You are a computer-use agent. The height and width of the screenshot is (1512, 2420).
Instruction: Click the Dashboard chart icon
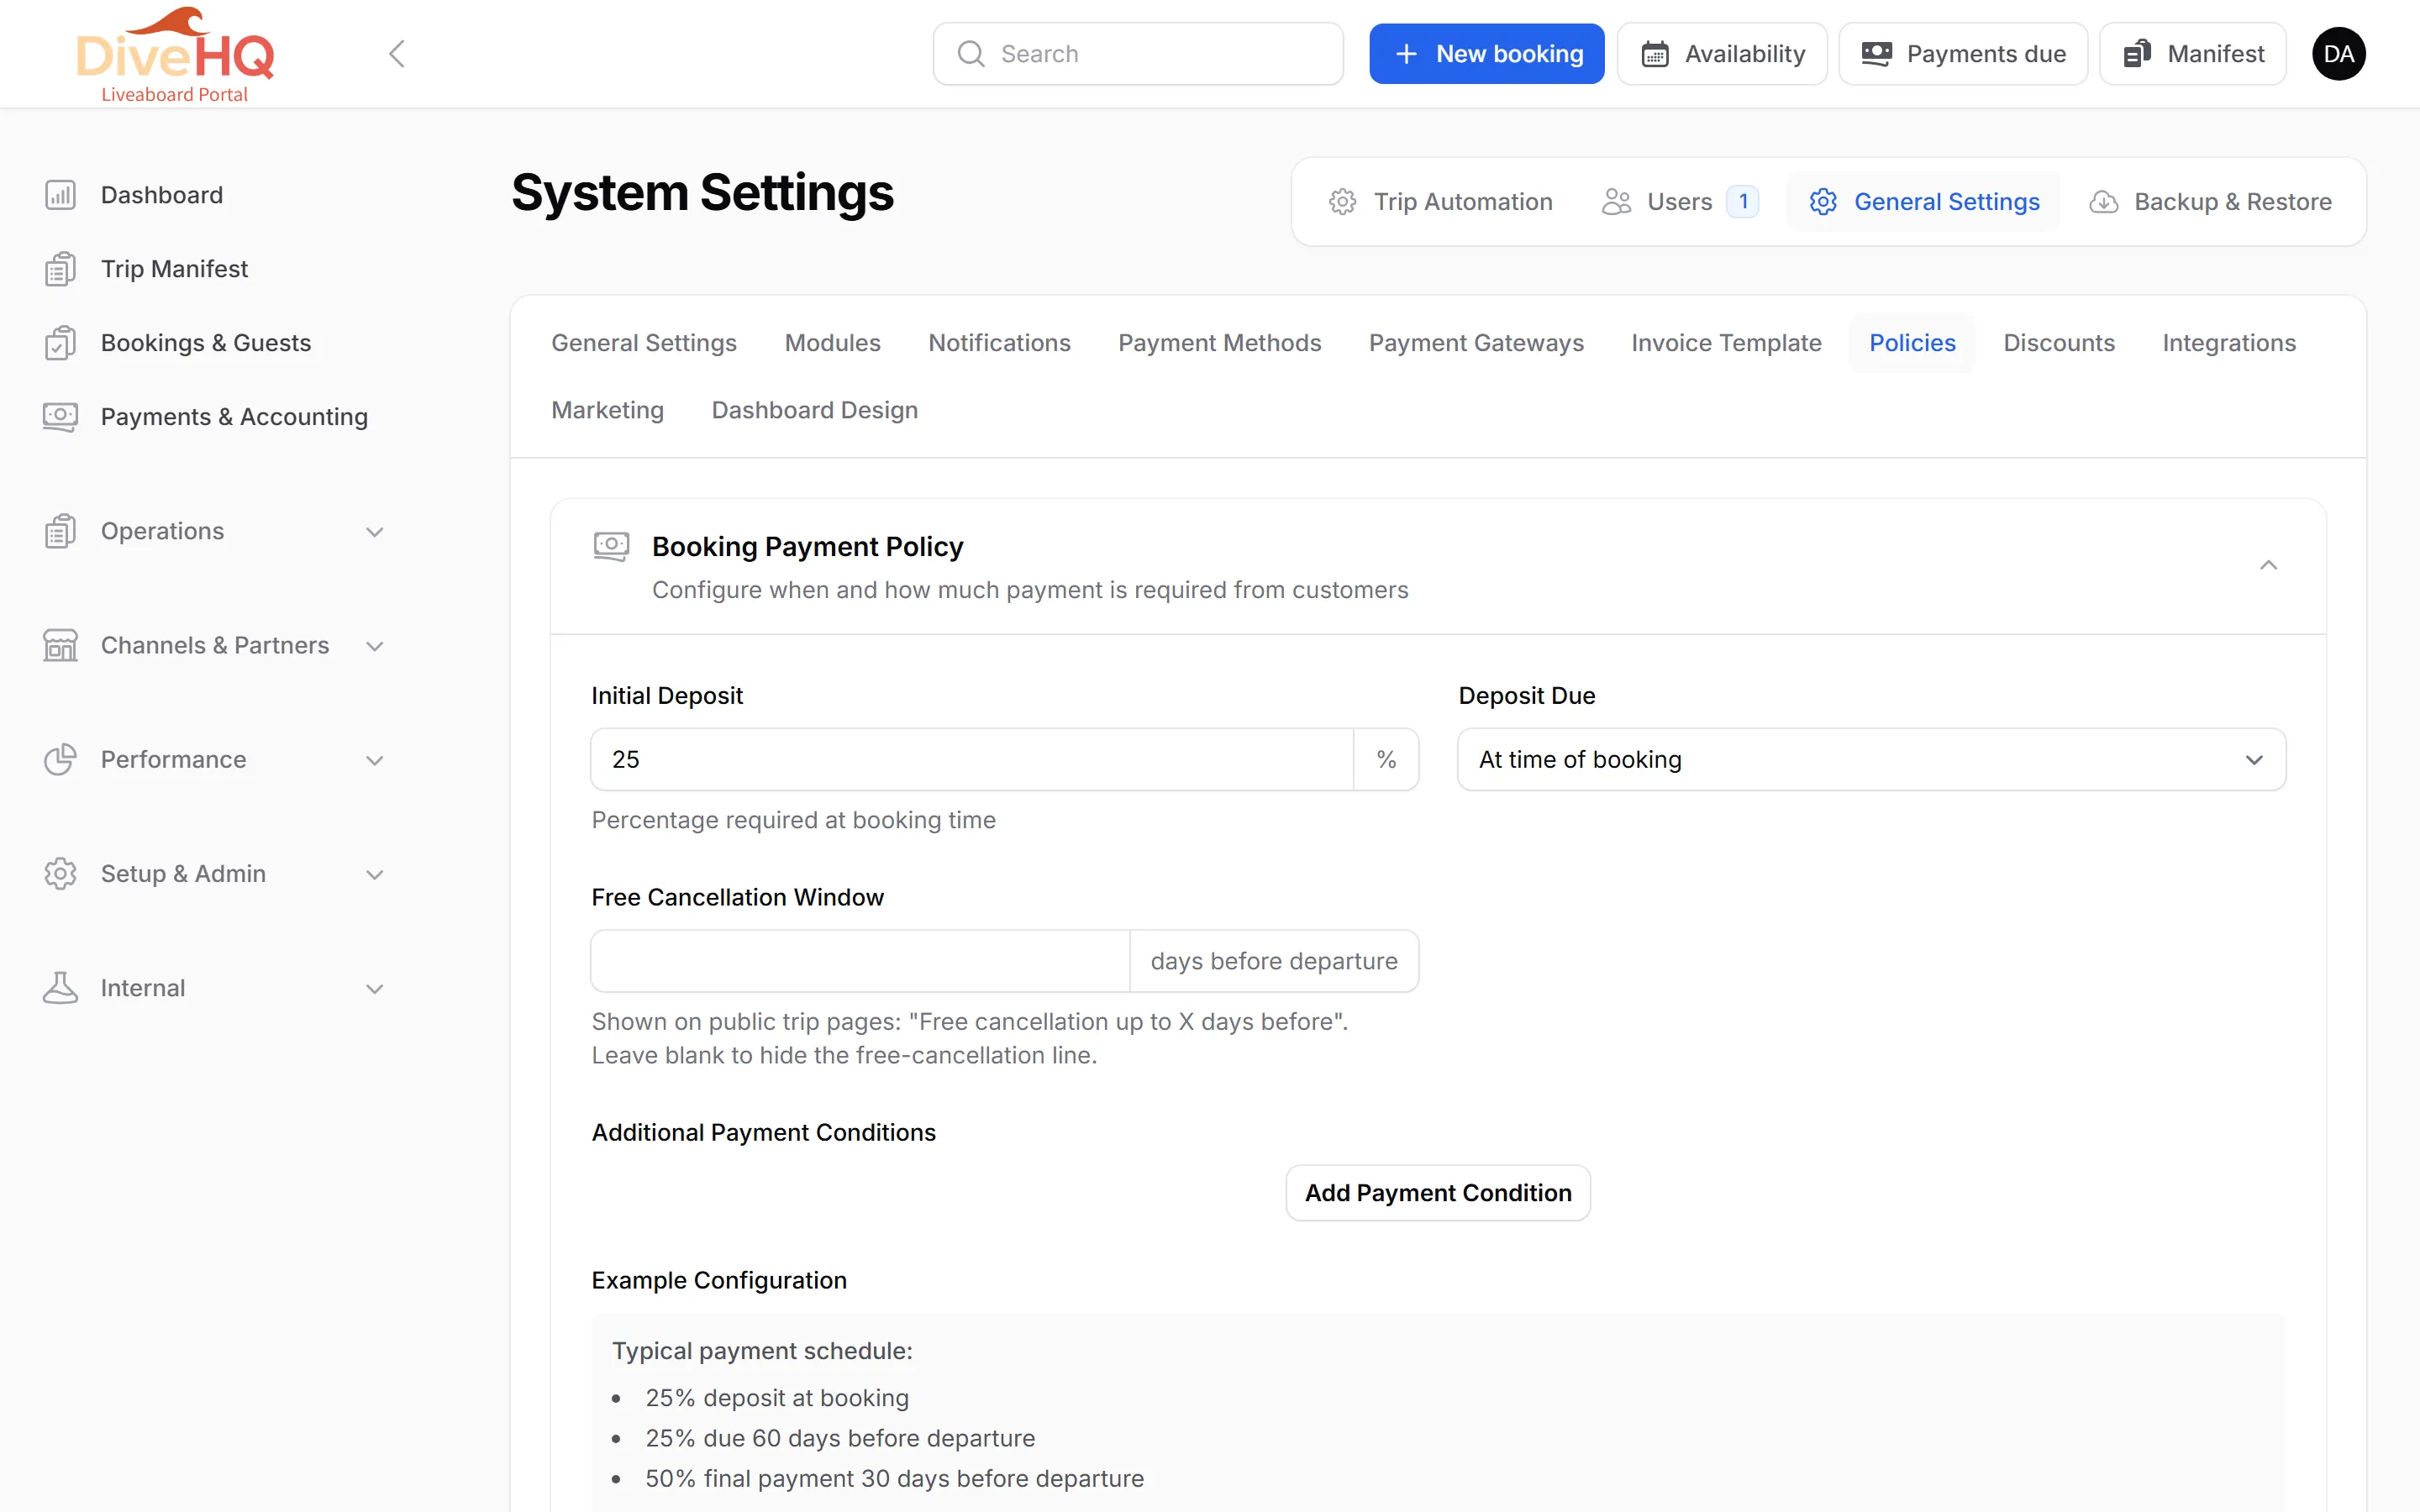(60, 195)
